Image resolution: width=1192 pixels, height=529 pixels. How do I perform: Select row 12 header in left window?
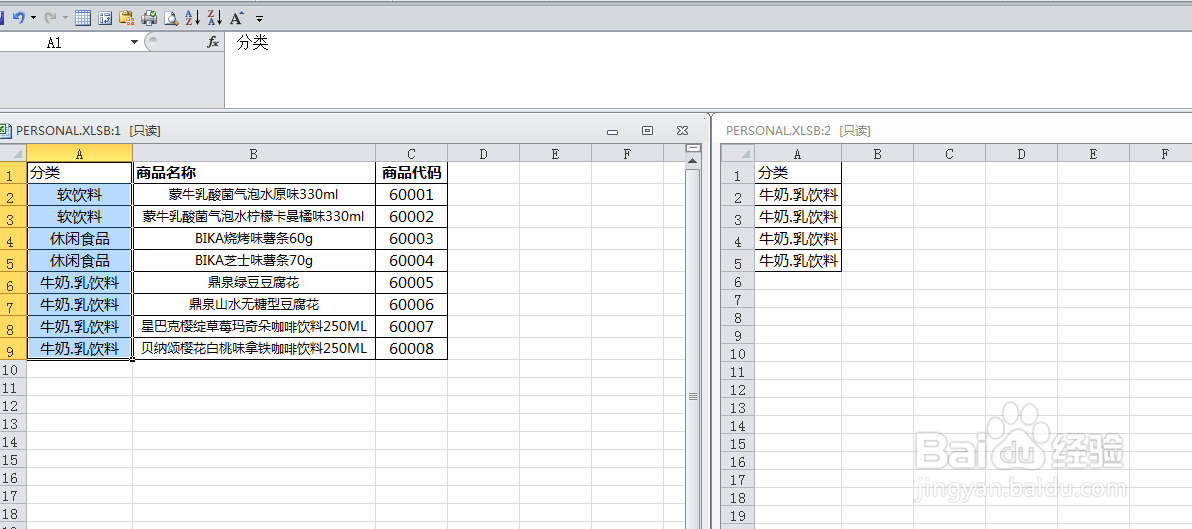pyautogui.click(x=13, y=406)
